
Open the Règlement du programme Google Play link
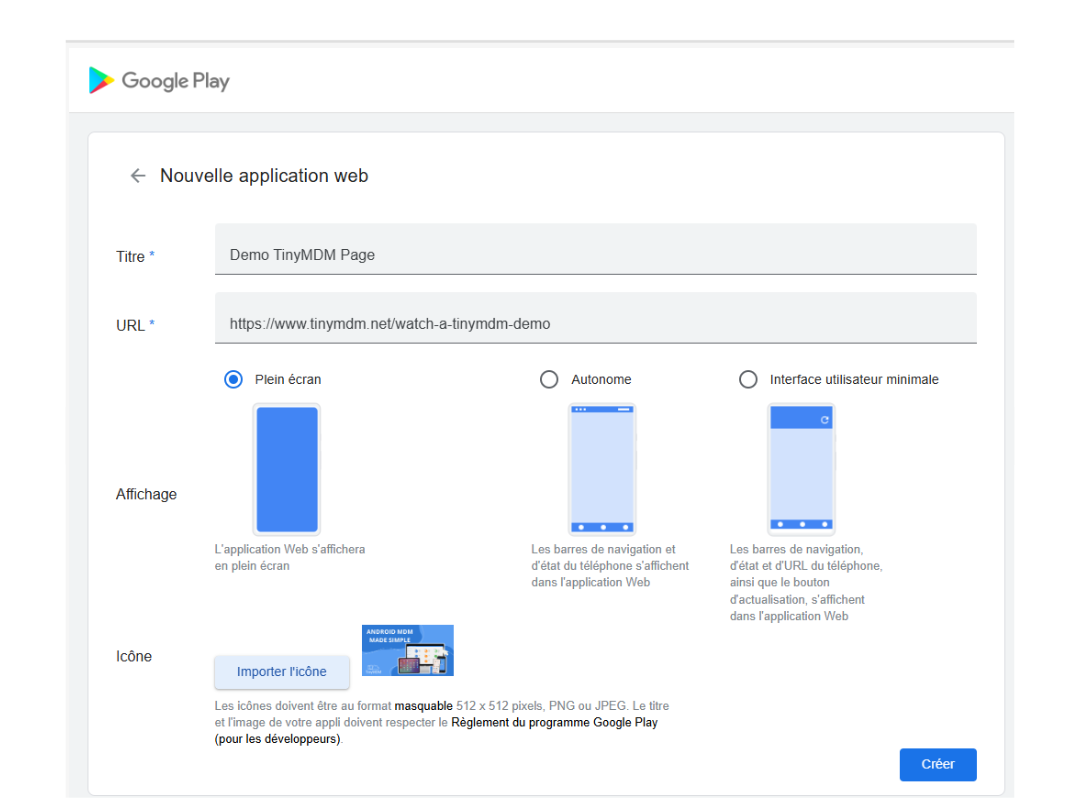[554, 723]
